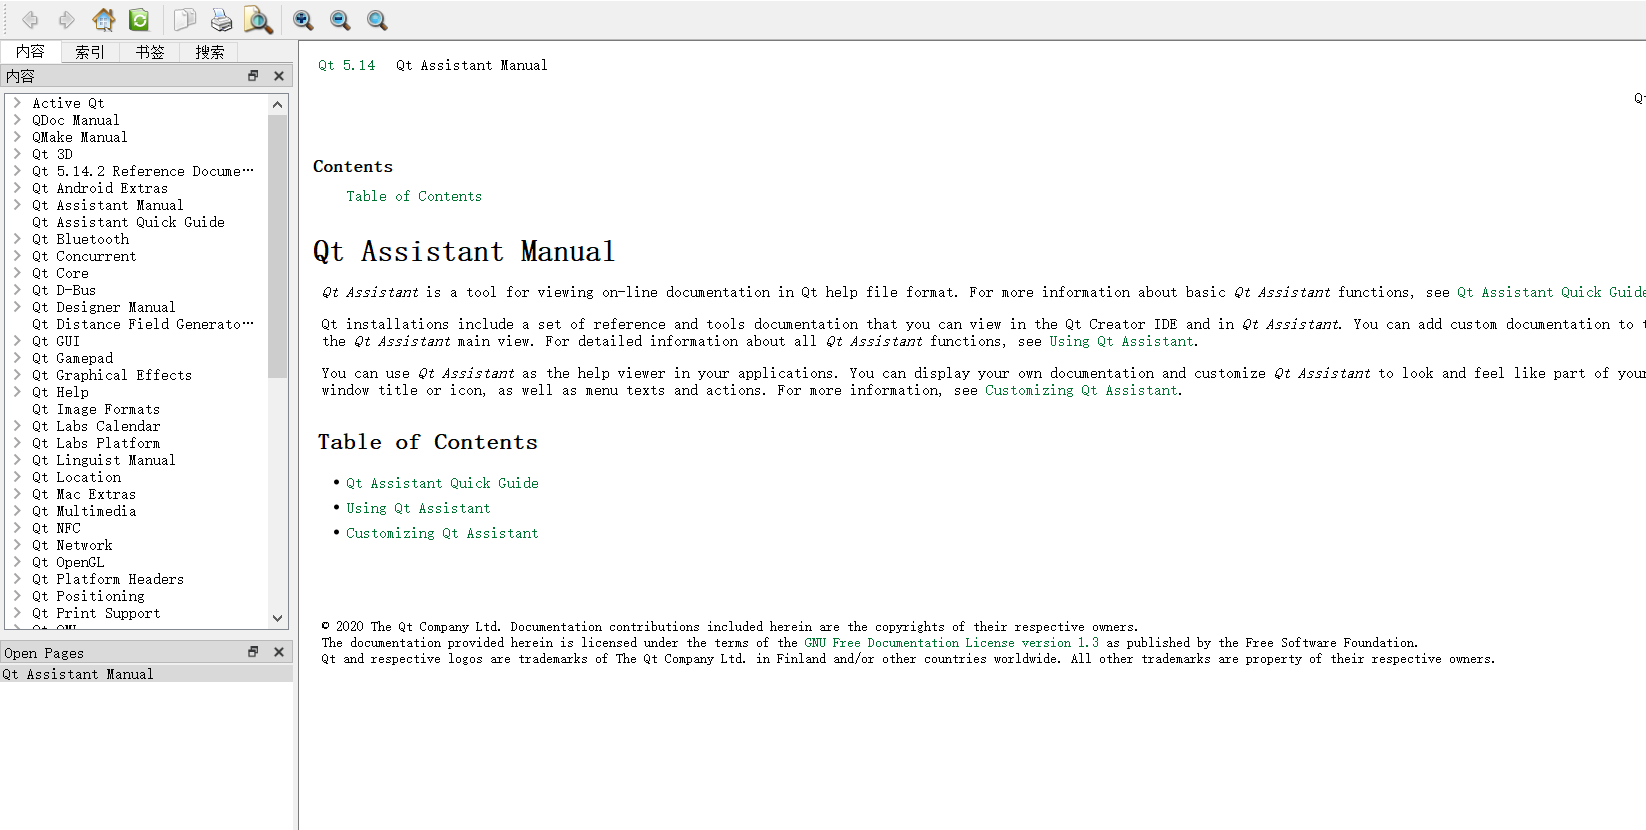
Task: Select Qt Assistant Quick Guide in tree
Action: (128, 222)
